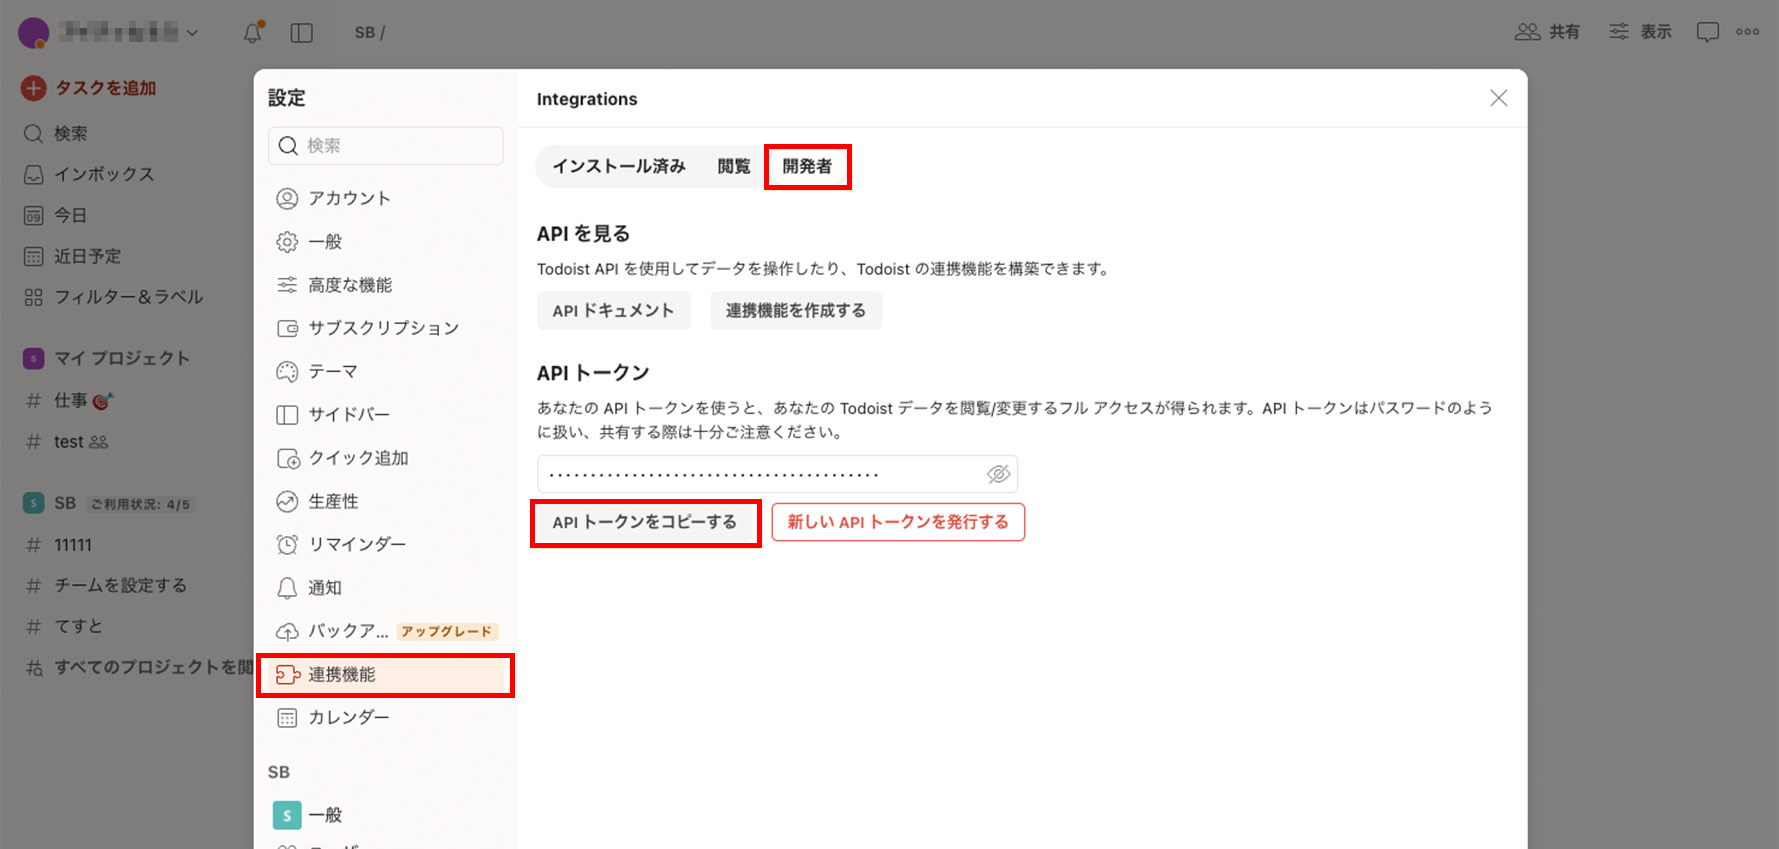Viewport: 1779px width, 849px height.
Task: Click API トークンをコピーする button
Action: pyautogui.click(x=645, y=522)
